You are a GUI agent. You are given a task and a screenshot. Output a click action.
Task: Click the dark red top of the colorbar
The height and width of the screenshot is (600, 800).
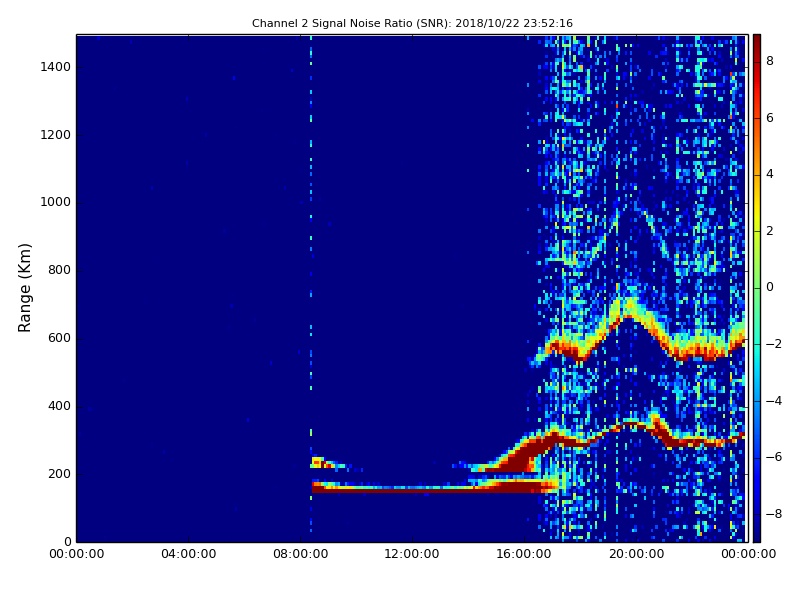pyautogui.click(x=757, y=43)
